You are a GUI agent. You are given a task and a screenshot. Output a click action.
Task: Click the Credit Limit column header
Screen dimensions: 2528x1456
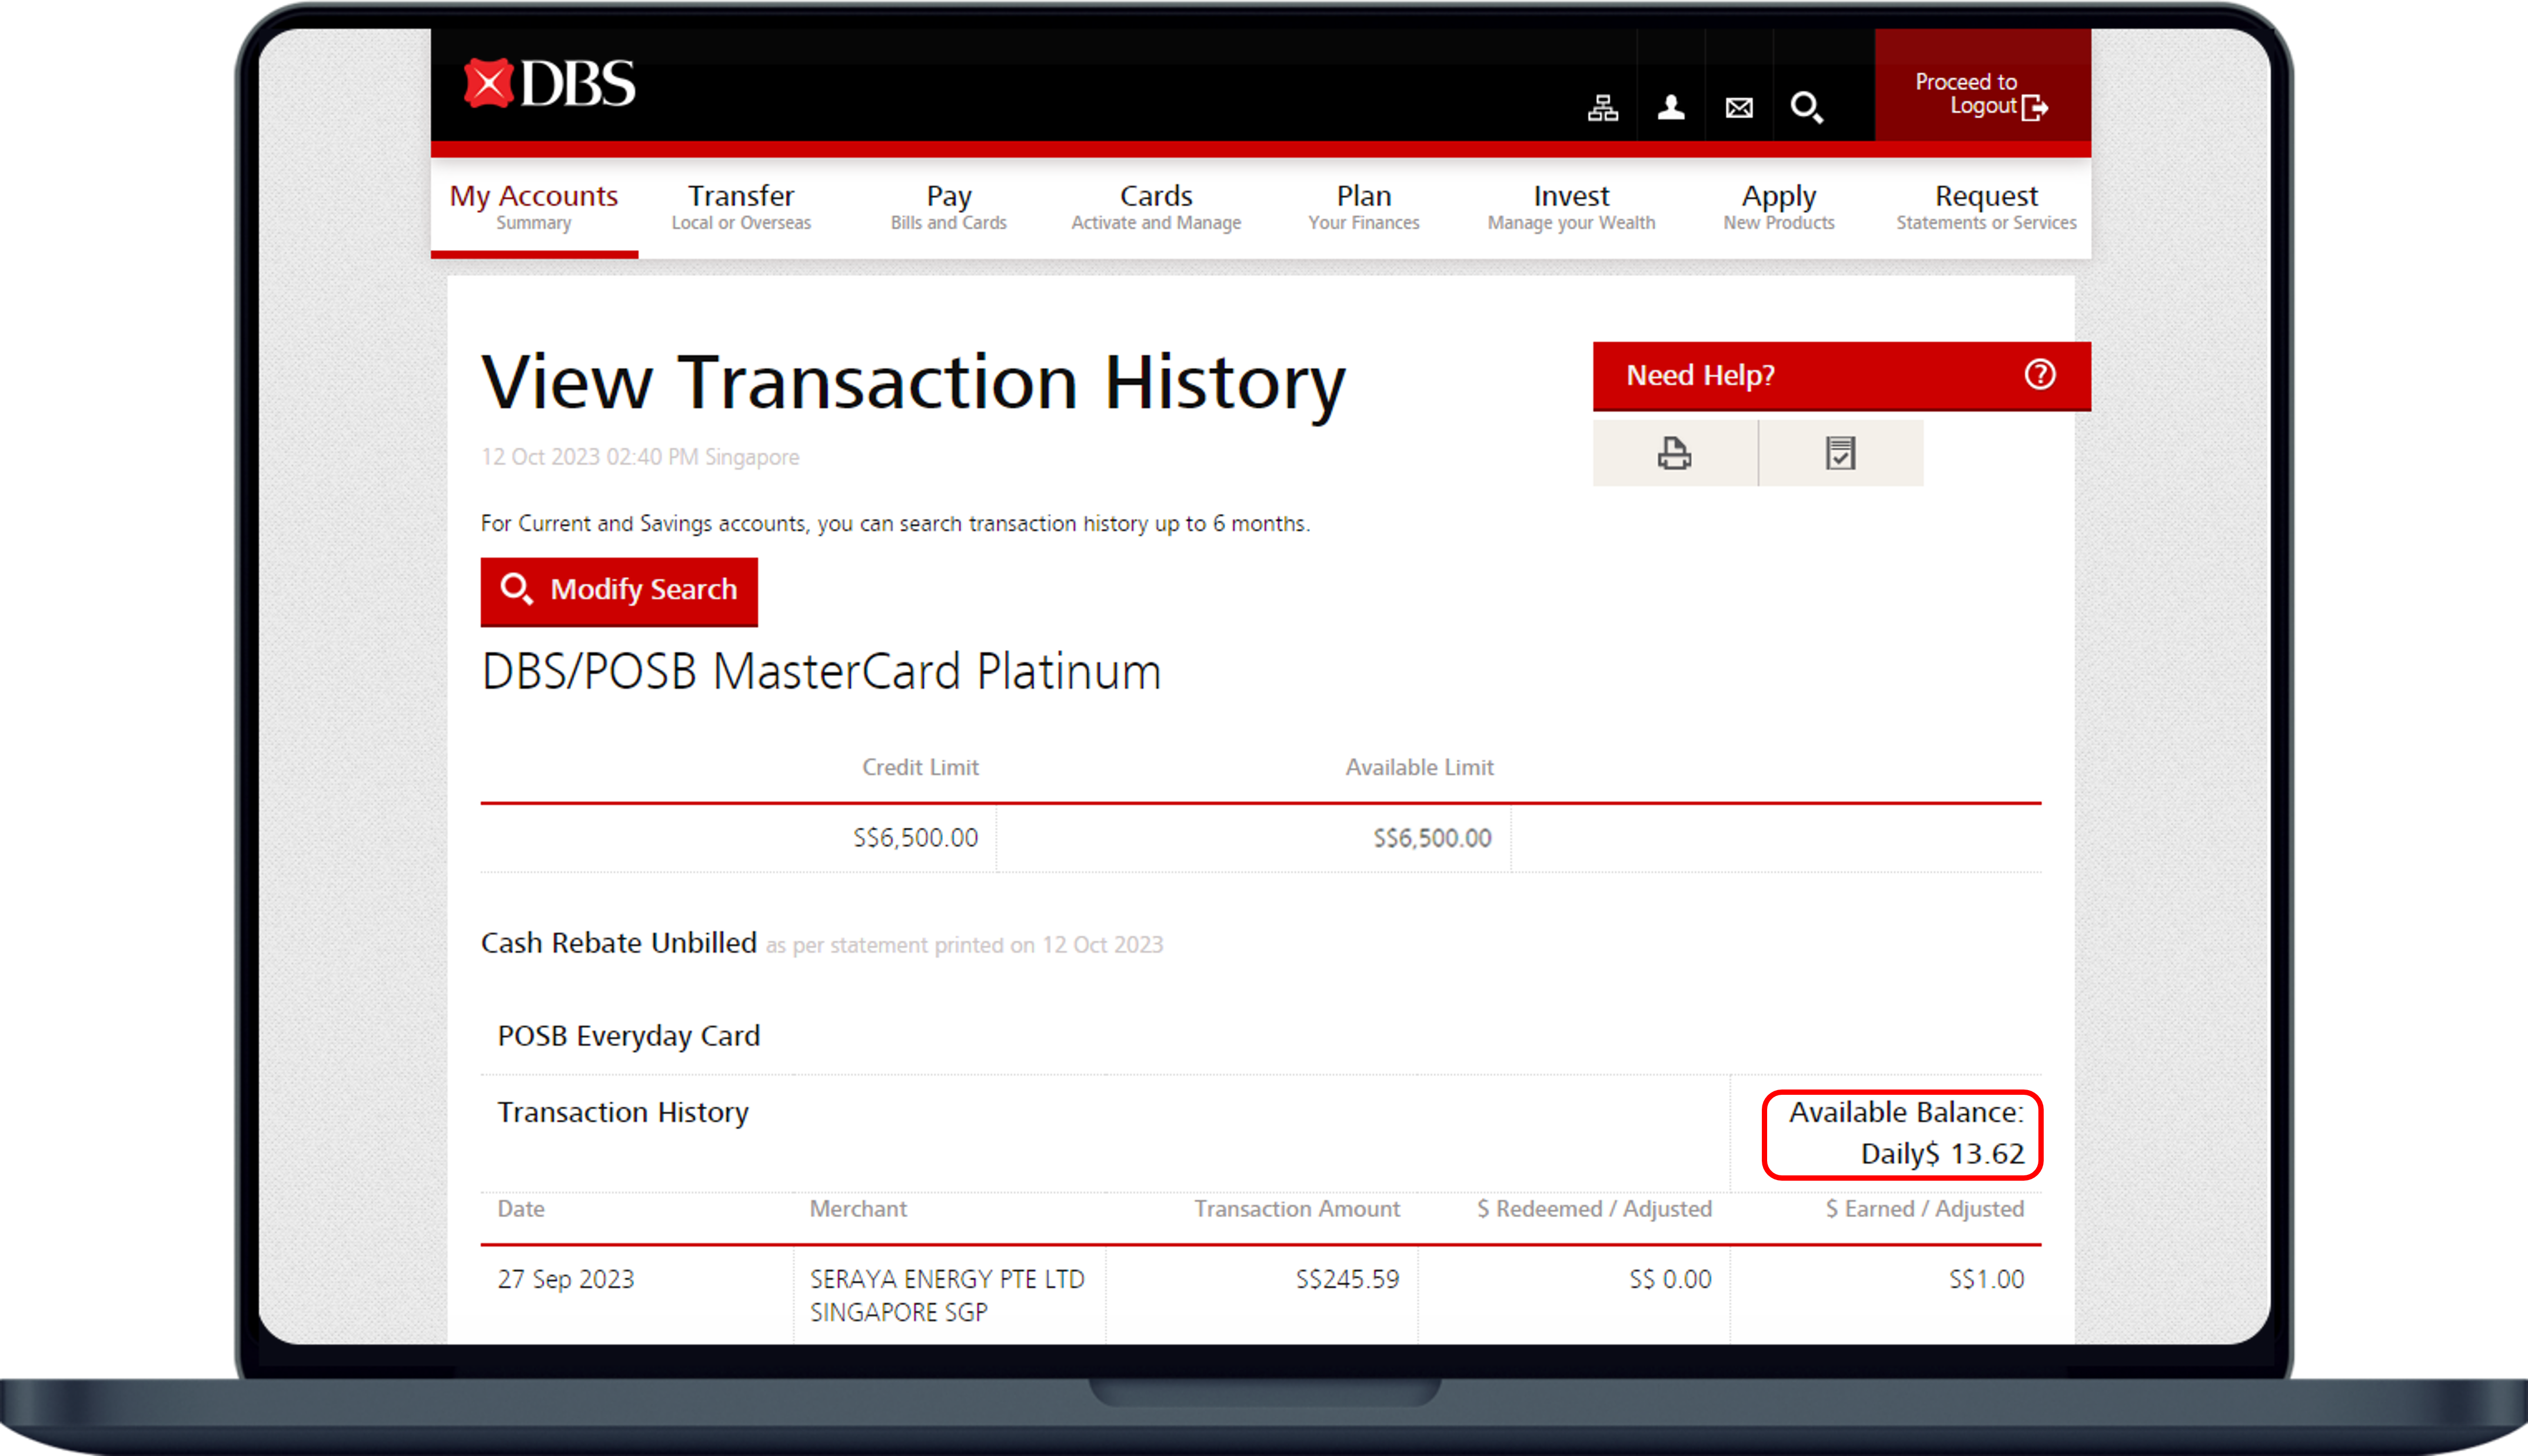pos(920,767)
